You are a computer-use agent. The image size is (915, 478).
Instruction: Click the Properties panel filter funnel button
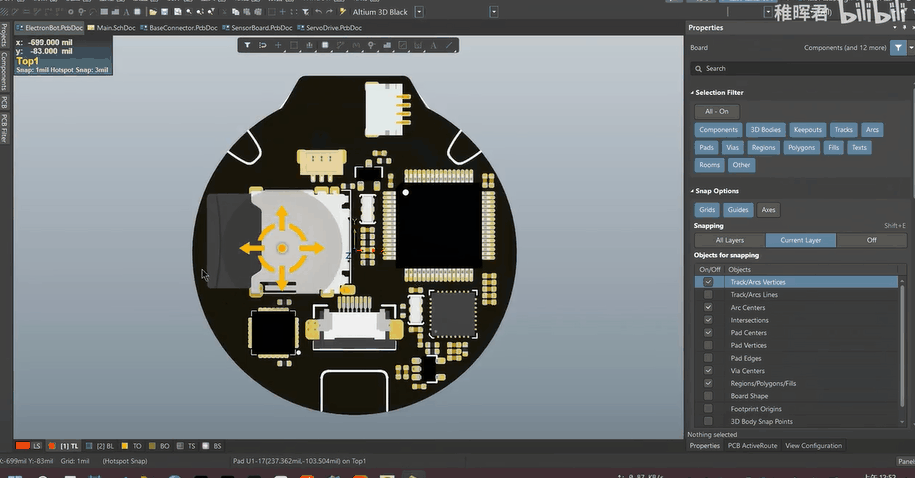[897, 47]
